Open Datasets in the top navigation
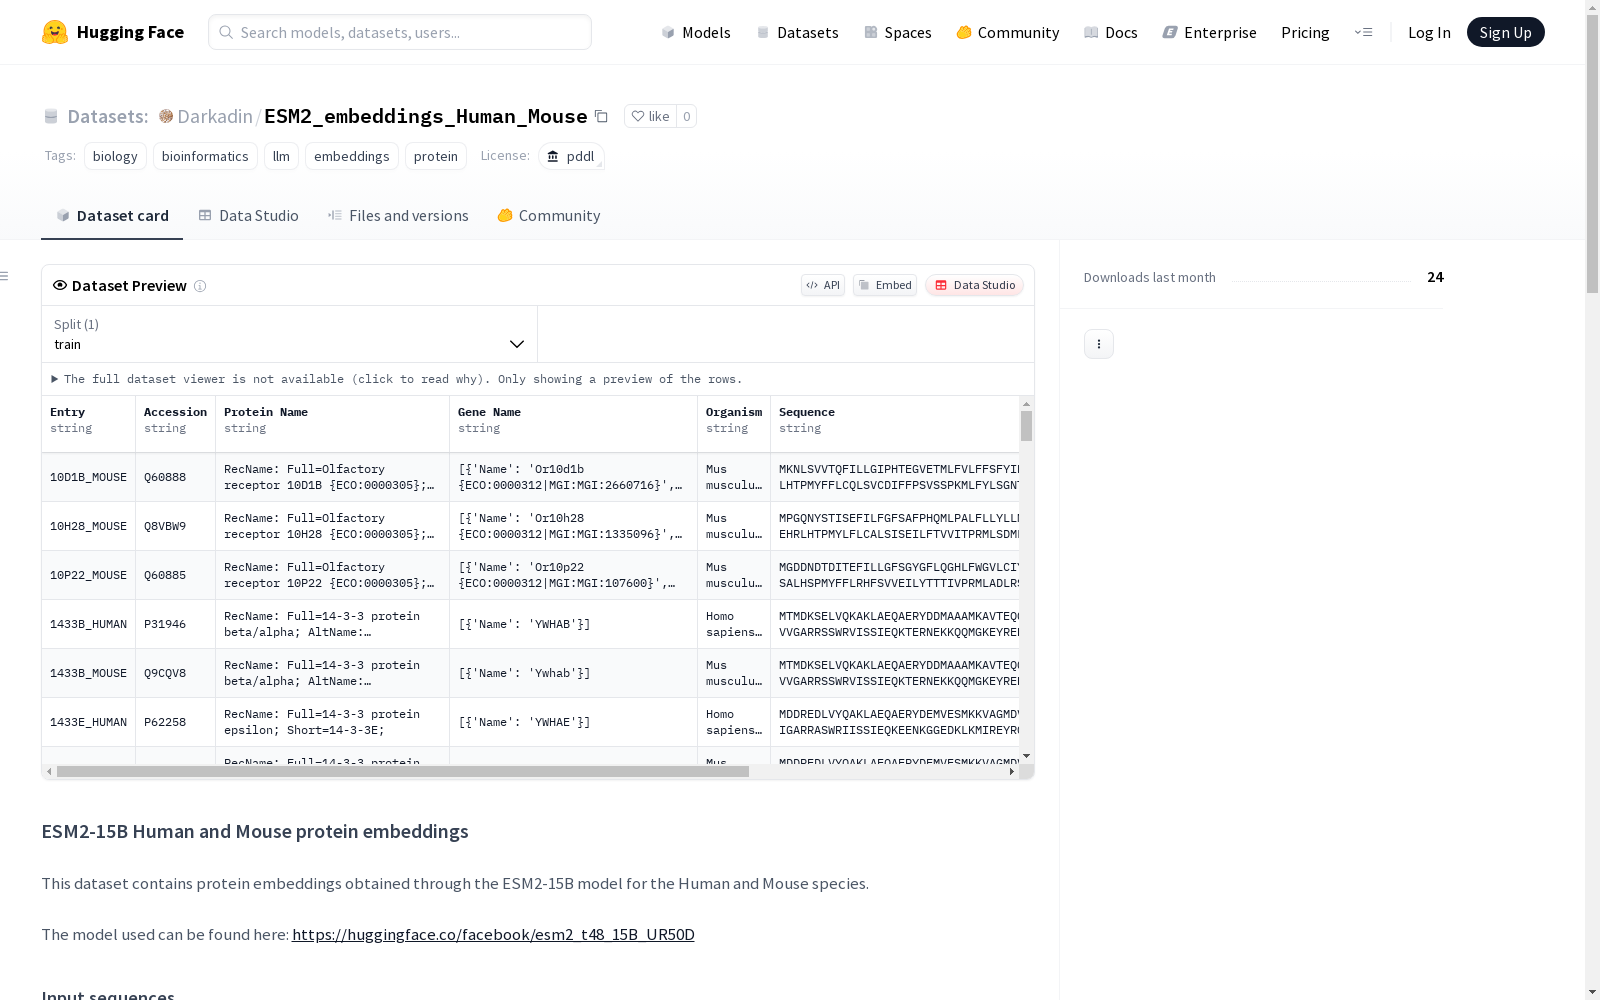The image size is (1600, 1000). (x=797, y=32)
